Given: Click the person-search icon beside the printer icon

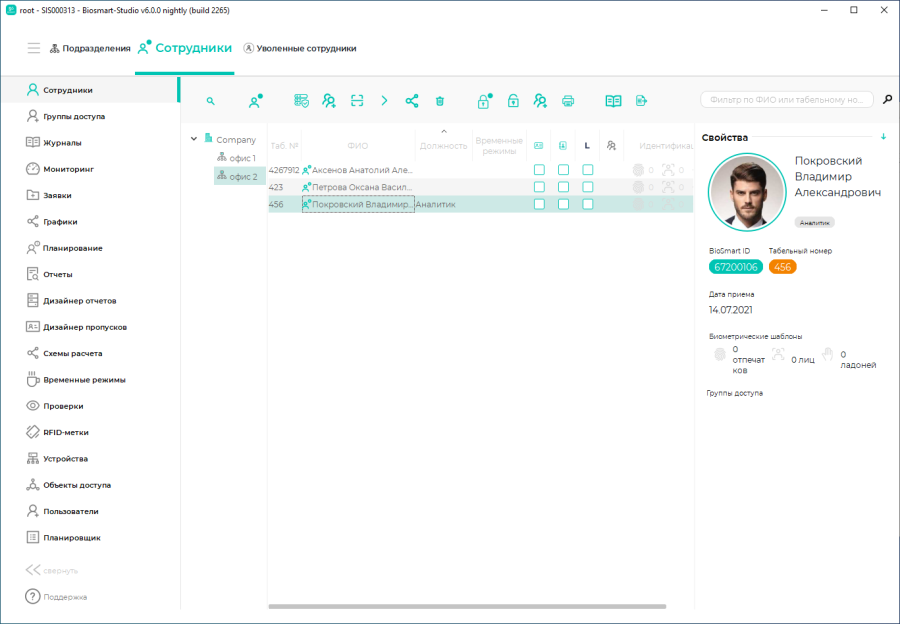Looking at the screenshot, I should point(540,101).
